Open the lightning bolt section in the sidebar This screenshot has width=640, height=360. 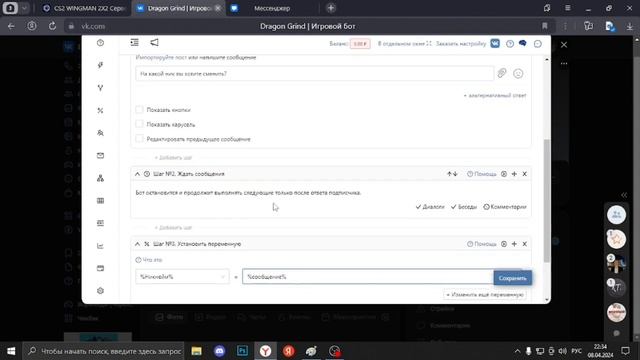pyautogui.click(x=100, y=65)
